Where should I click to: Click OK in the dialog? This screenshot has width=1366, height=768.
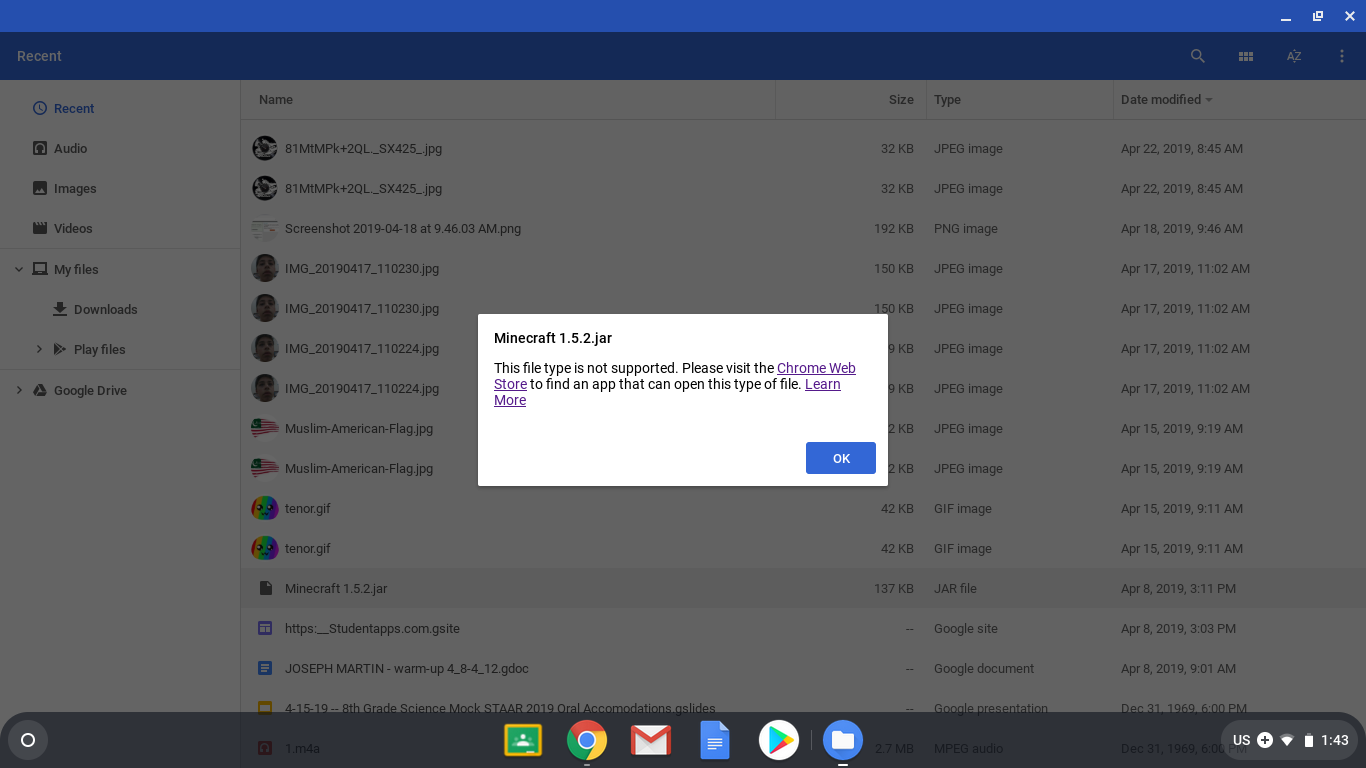[841, 458]
